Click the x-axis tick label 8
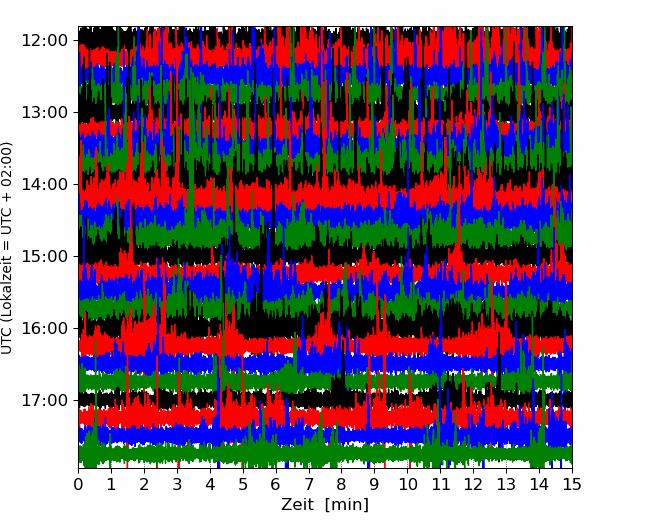Image resolution: width=650 pixels, height=520 pixels. (342, 484)
